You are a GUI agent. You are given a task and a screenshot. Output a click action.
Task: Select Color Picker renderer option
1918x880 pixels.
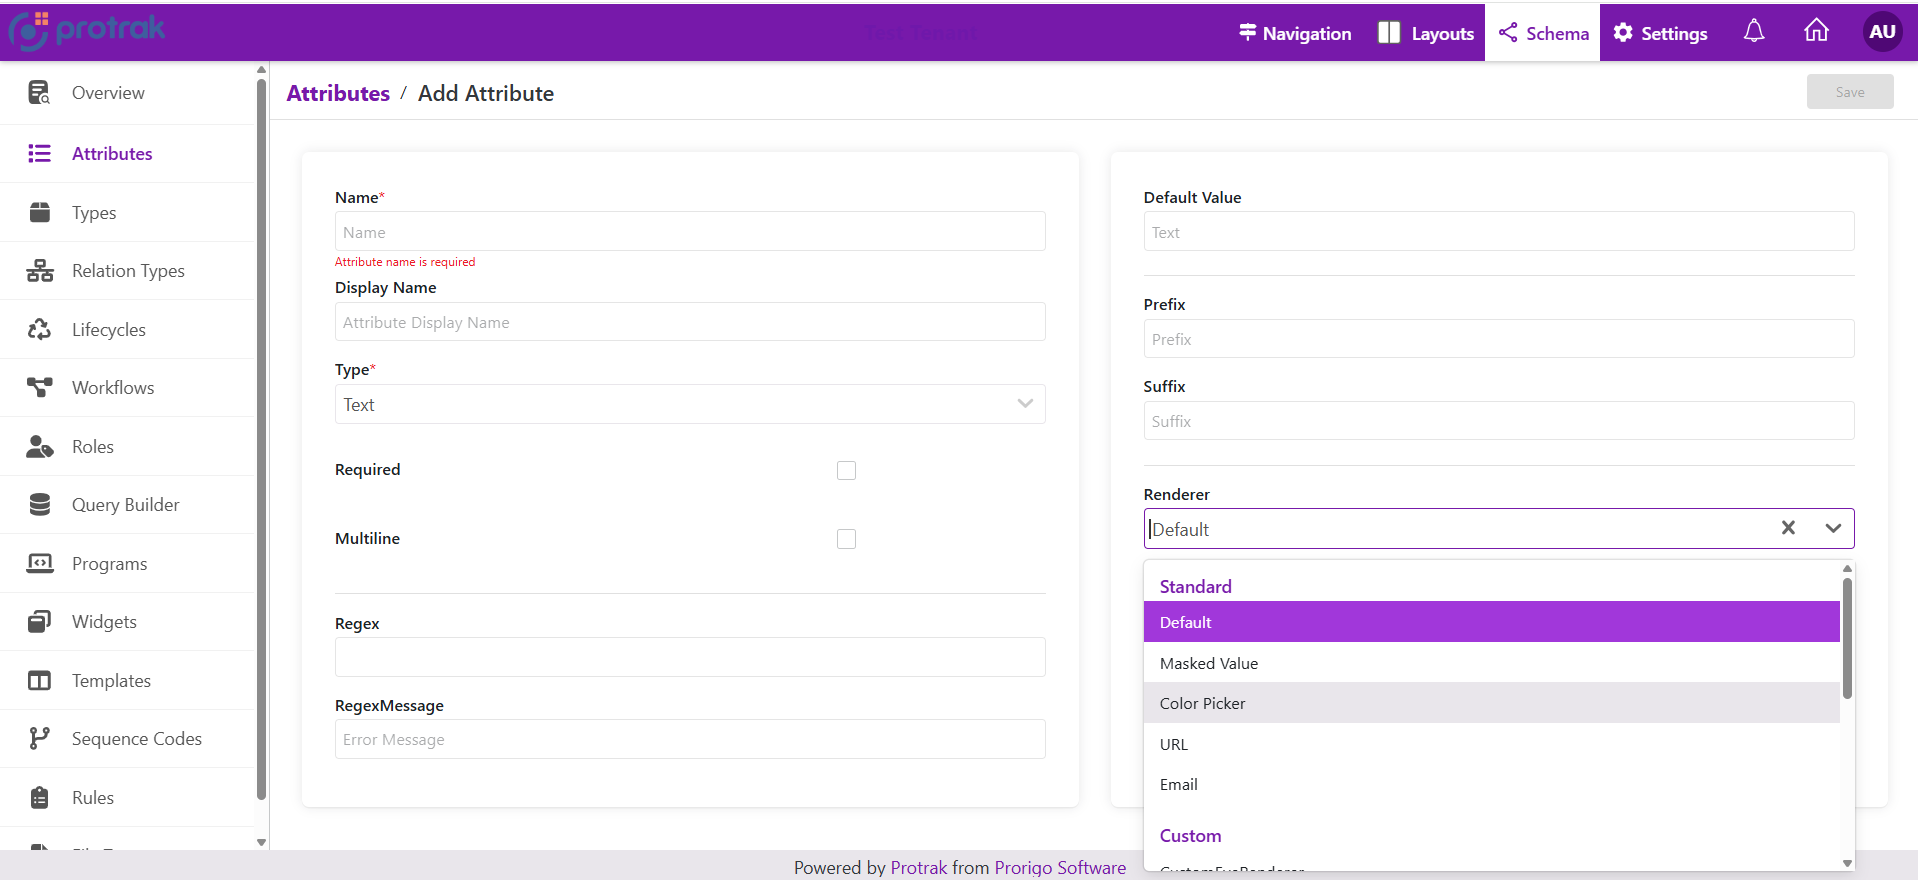click(x=1202, y=703)
